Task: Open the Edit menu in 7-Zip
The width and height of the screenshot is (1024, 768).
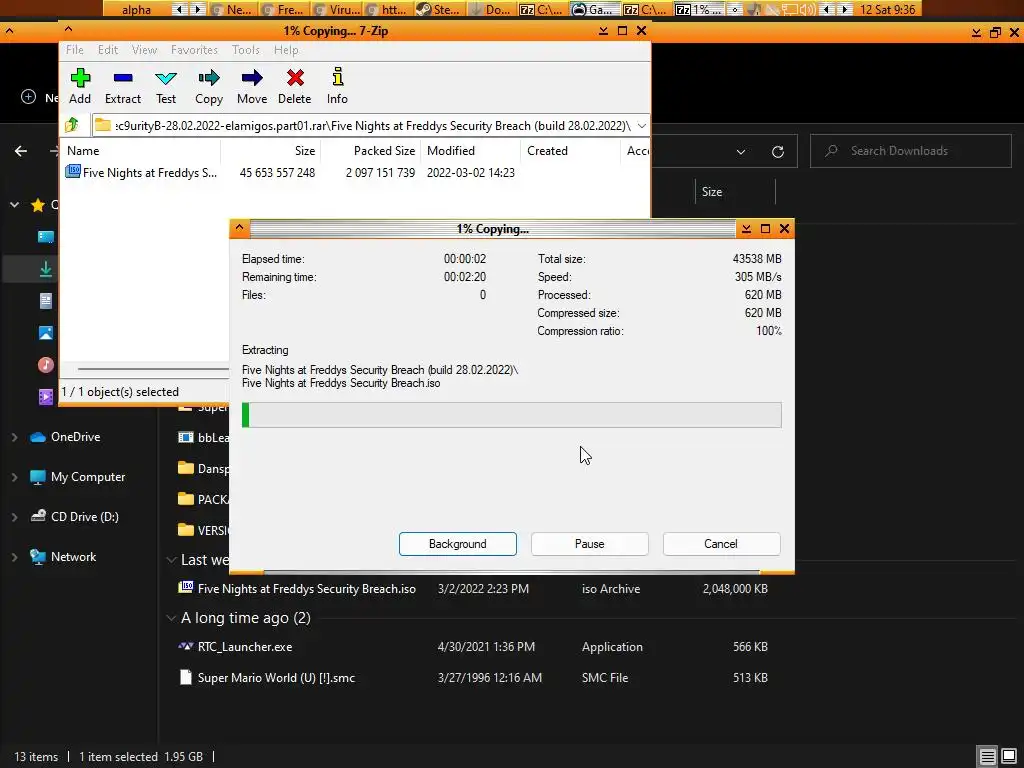Action: pos(108,50)
